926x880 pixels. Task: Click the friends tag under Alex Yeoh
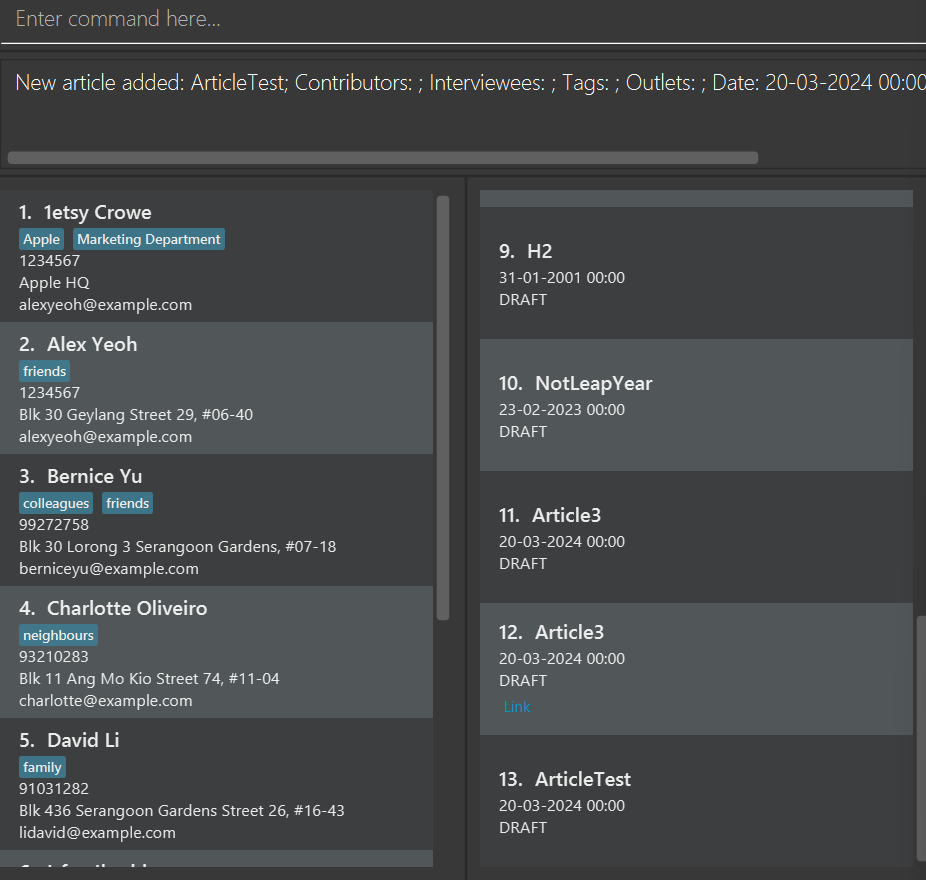pos(44,371)
